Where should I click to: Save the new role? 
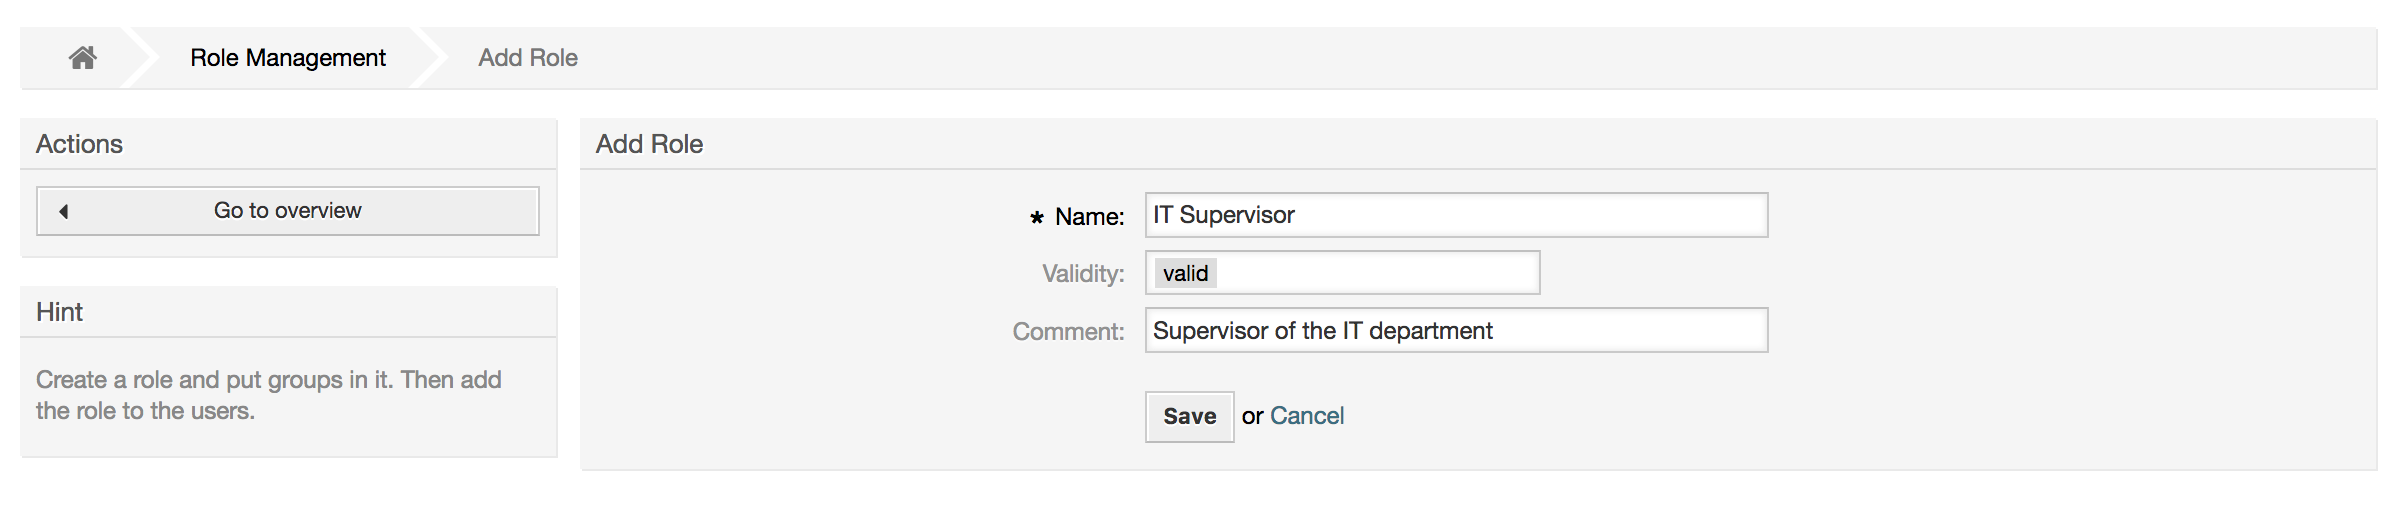click(1188, 416)
